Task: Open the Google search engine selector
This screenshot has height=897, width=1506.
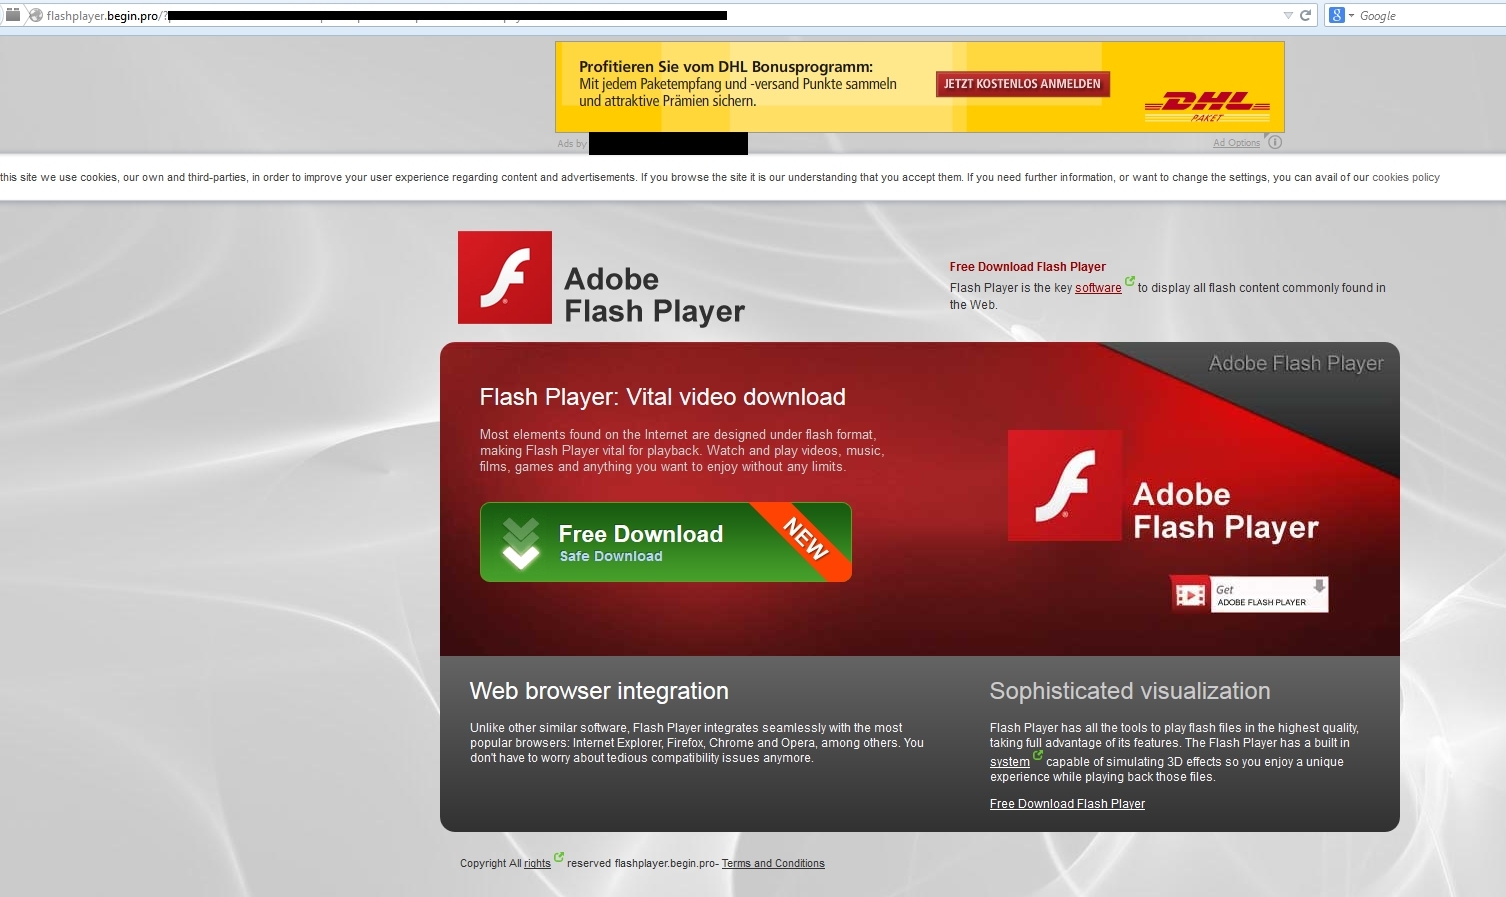Action: [1341, 15]
